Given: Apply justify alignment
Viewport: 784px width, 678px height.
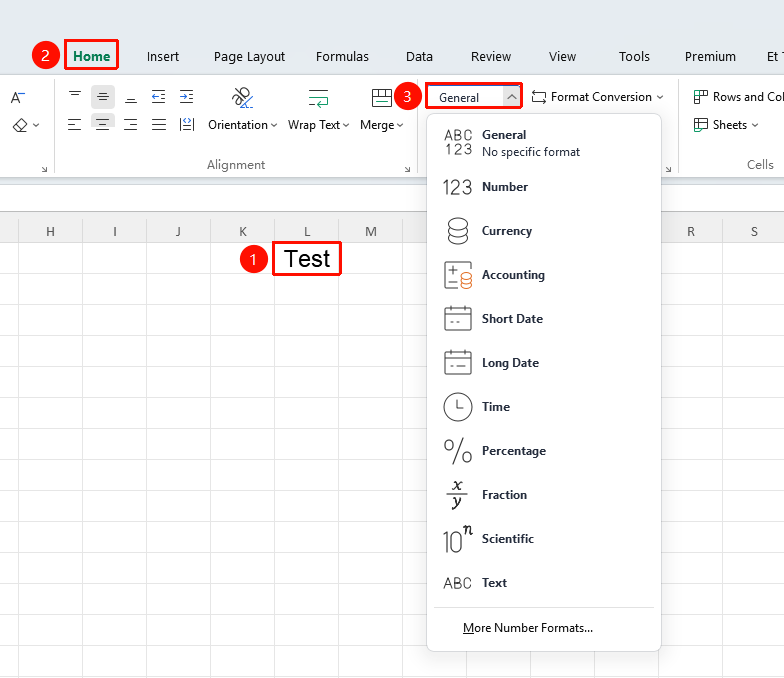Looking at the screenshot, I should [x=159, y=124].
